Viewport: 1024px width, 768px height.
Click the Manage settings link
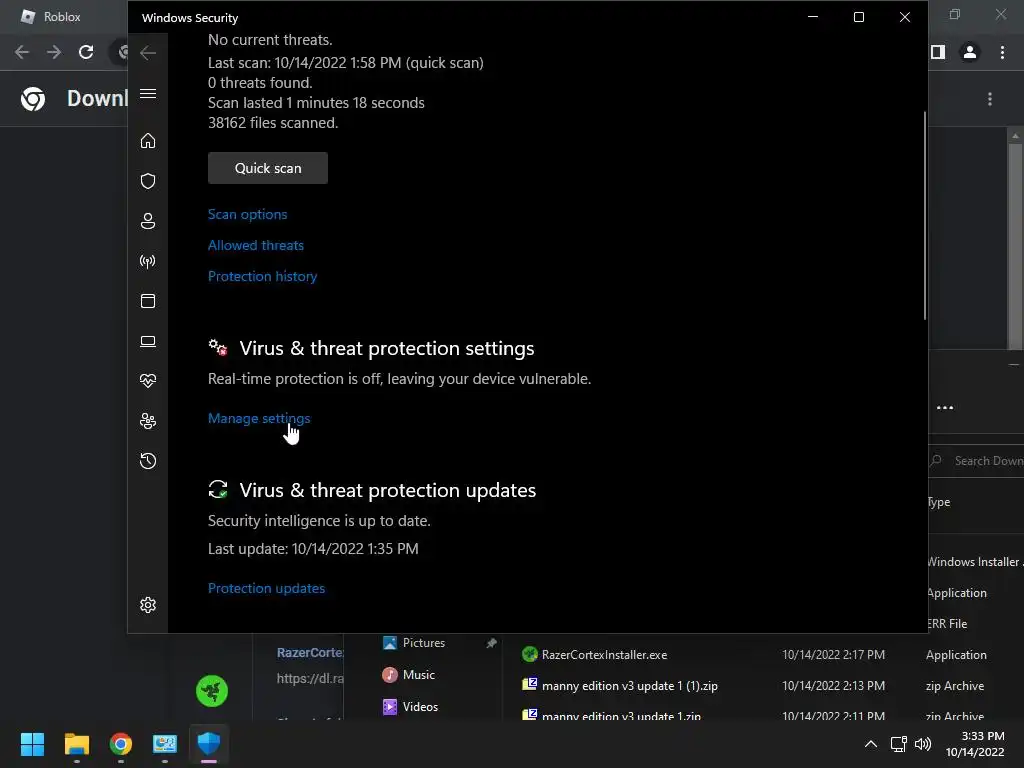(259, 418)
